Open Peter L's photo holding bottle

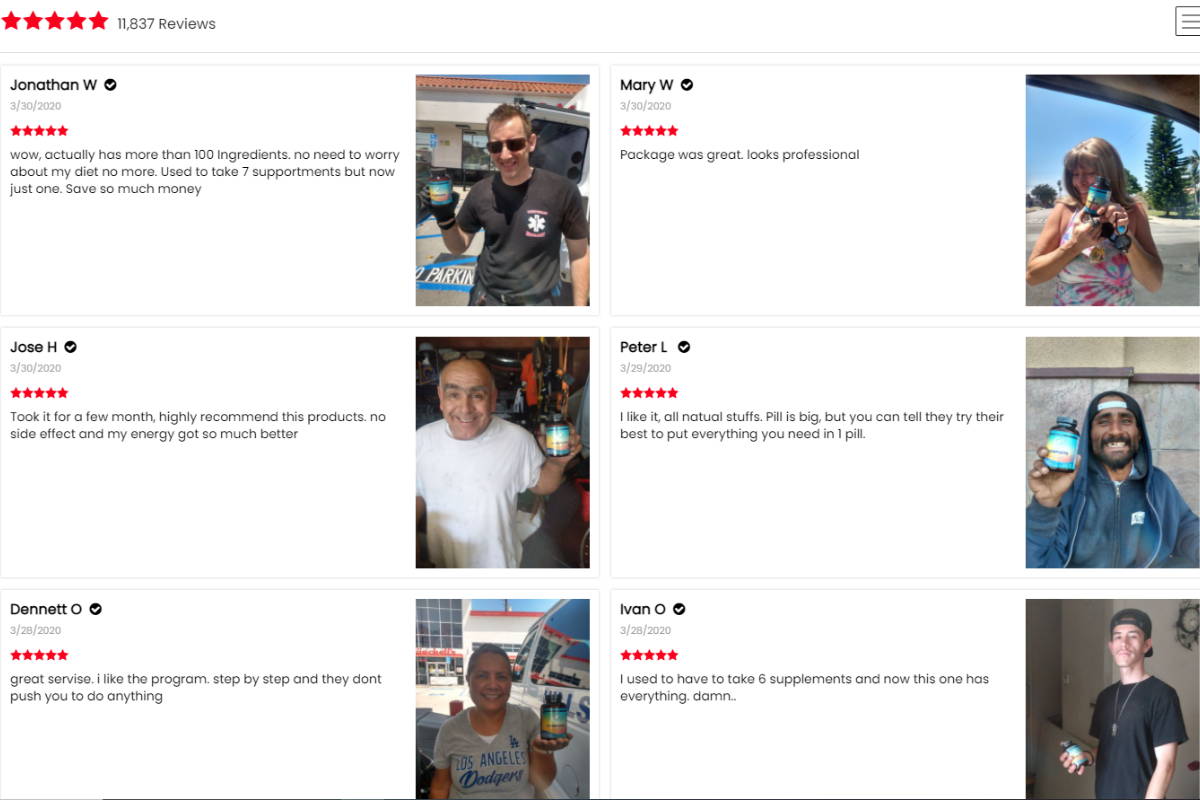(1112, 452)
